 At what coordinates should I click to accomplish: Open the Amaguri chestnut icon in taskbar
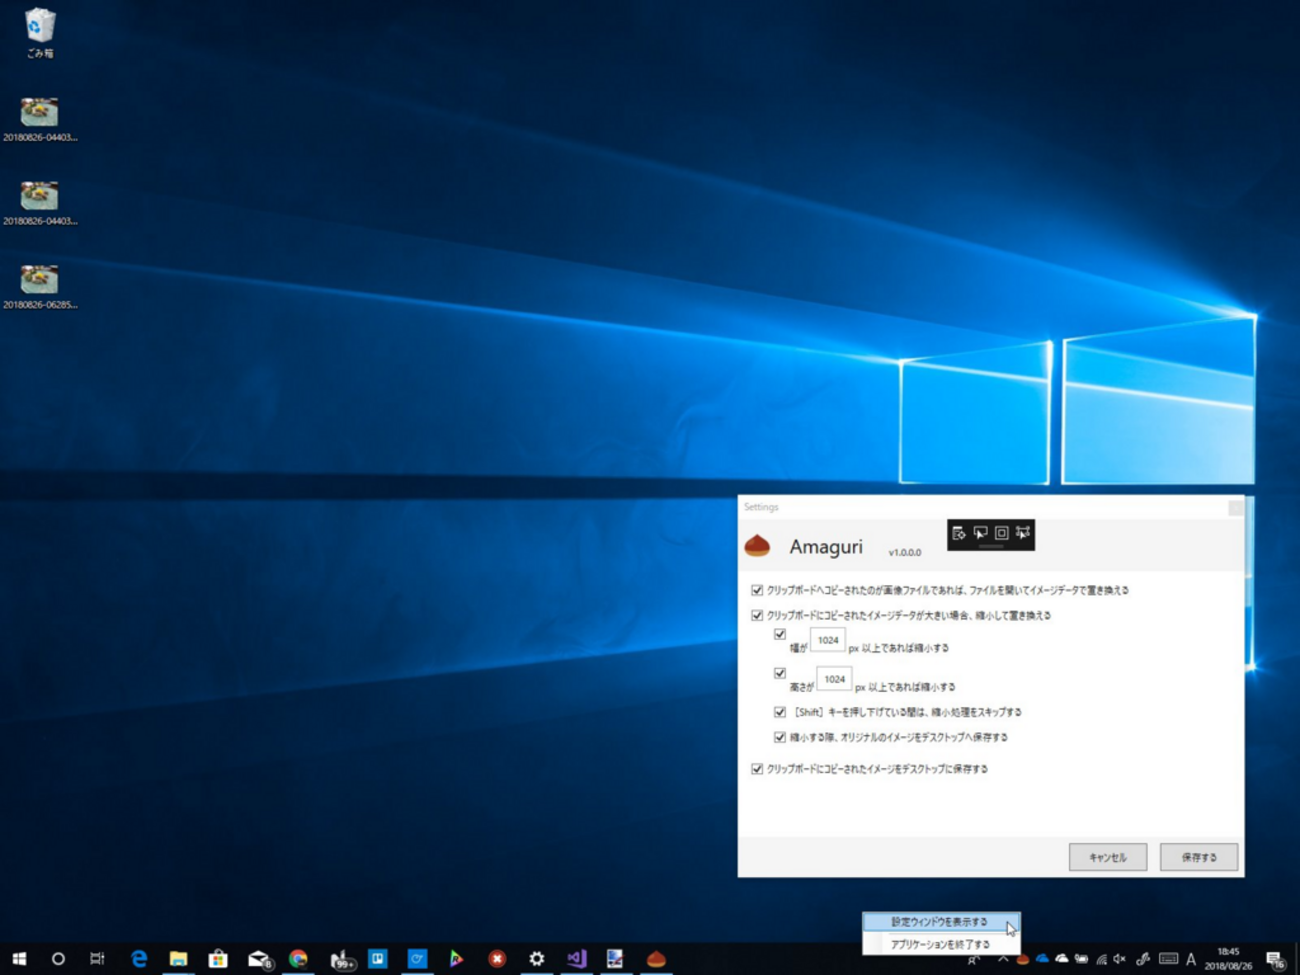(x=656, y=958)
